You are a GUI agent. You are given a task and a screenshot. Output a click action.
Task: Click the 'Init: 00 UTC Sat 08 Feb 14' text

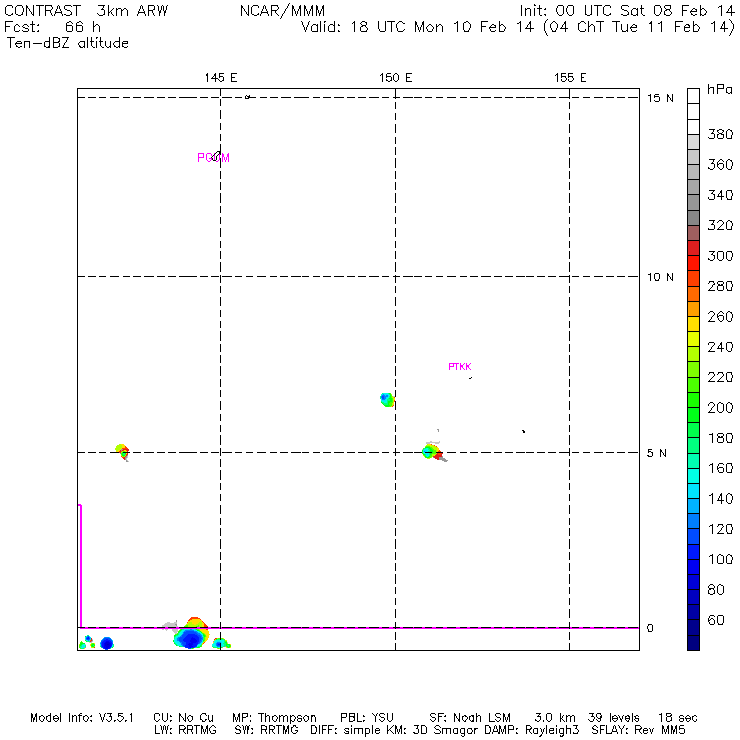(627, 11)
